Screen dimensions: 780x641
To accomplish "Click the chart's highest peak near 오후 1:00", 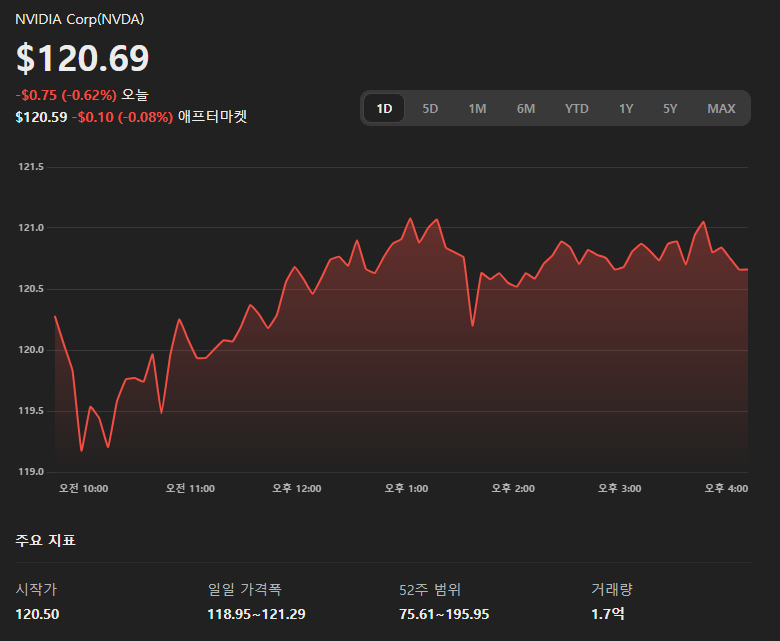I will pos(410,218).
